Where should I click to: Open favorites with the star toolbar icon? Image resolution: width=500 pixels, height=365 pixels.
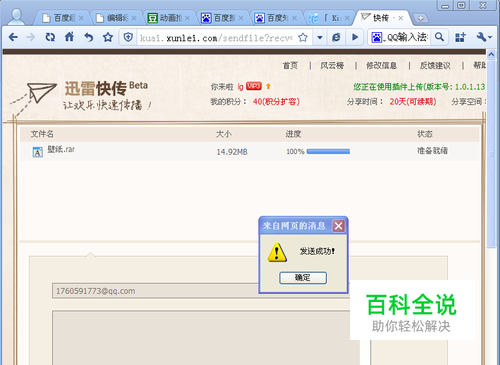click(x=108, y=37)
